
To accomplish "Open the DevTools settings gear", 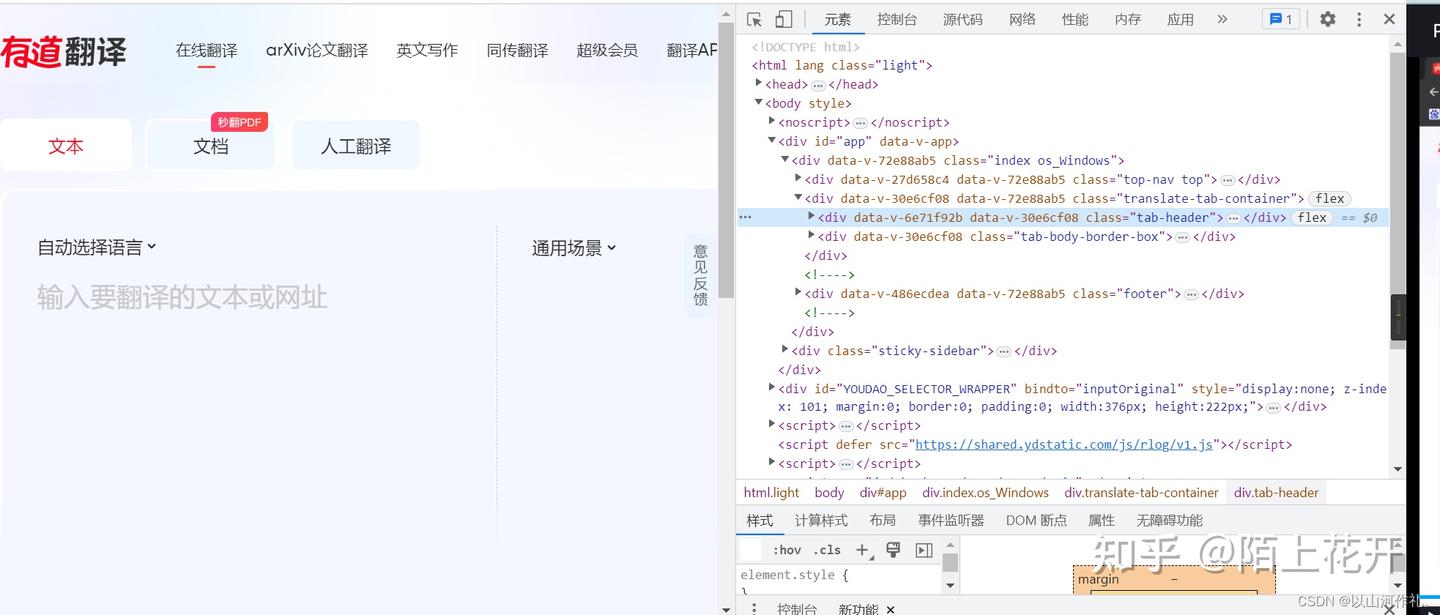I will click(x=1327, y=19).
